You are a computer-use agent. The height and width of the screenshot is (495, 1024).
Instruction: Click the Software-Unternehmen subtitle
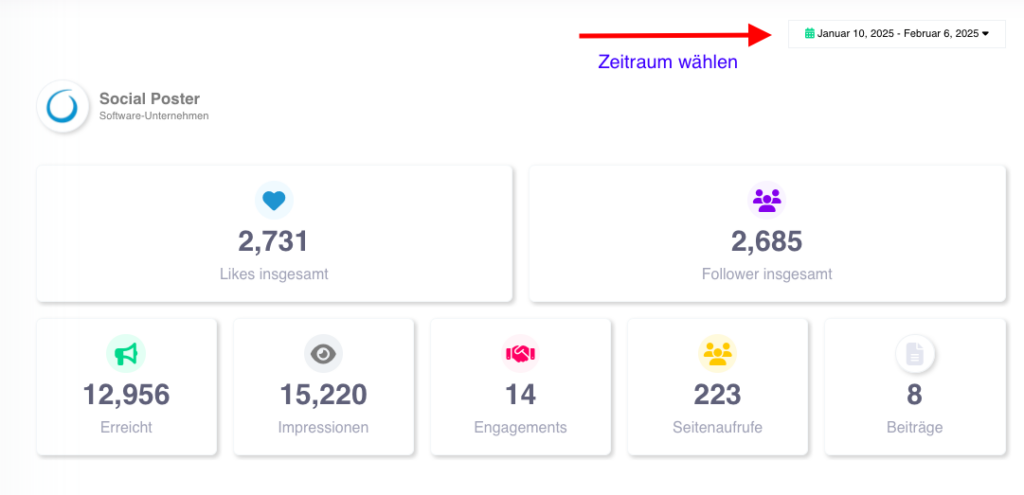pos(154,116)
